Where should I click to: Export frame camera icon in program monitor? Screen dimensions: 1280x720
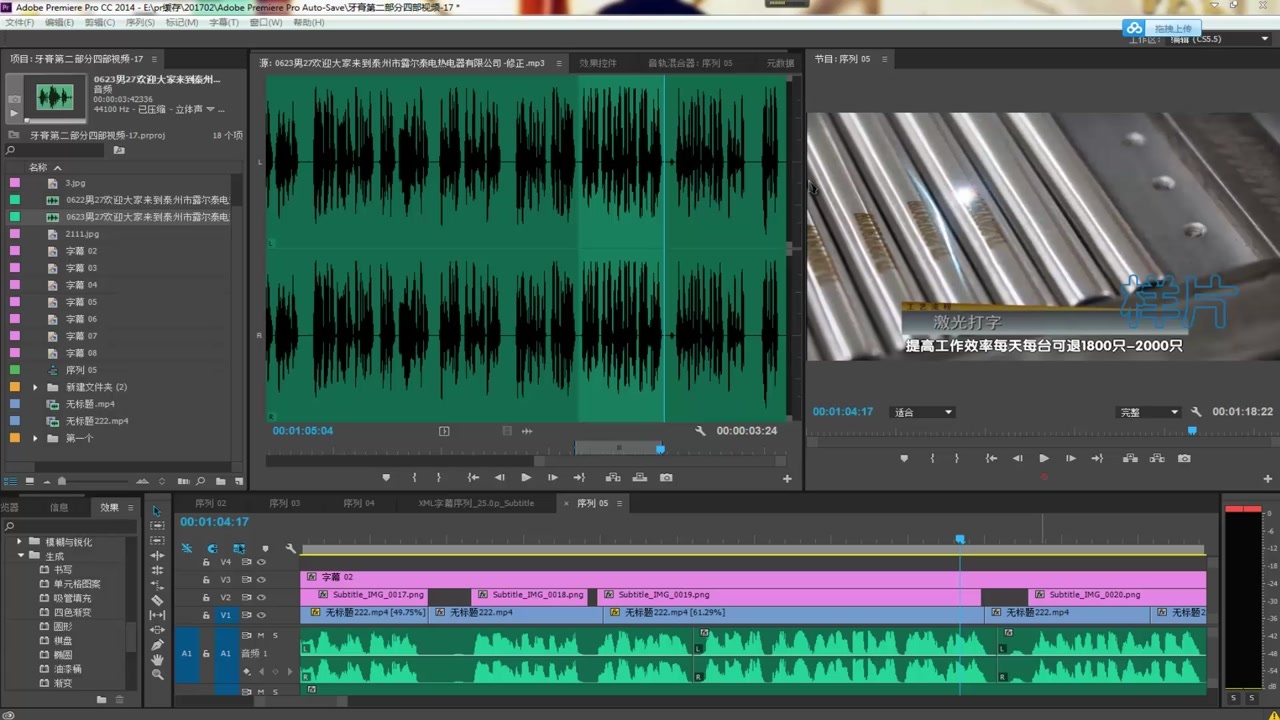1184,458
